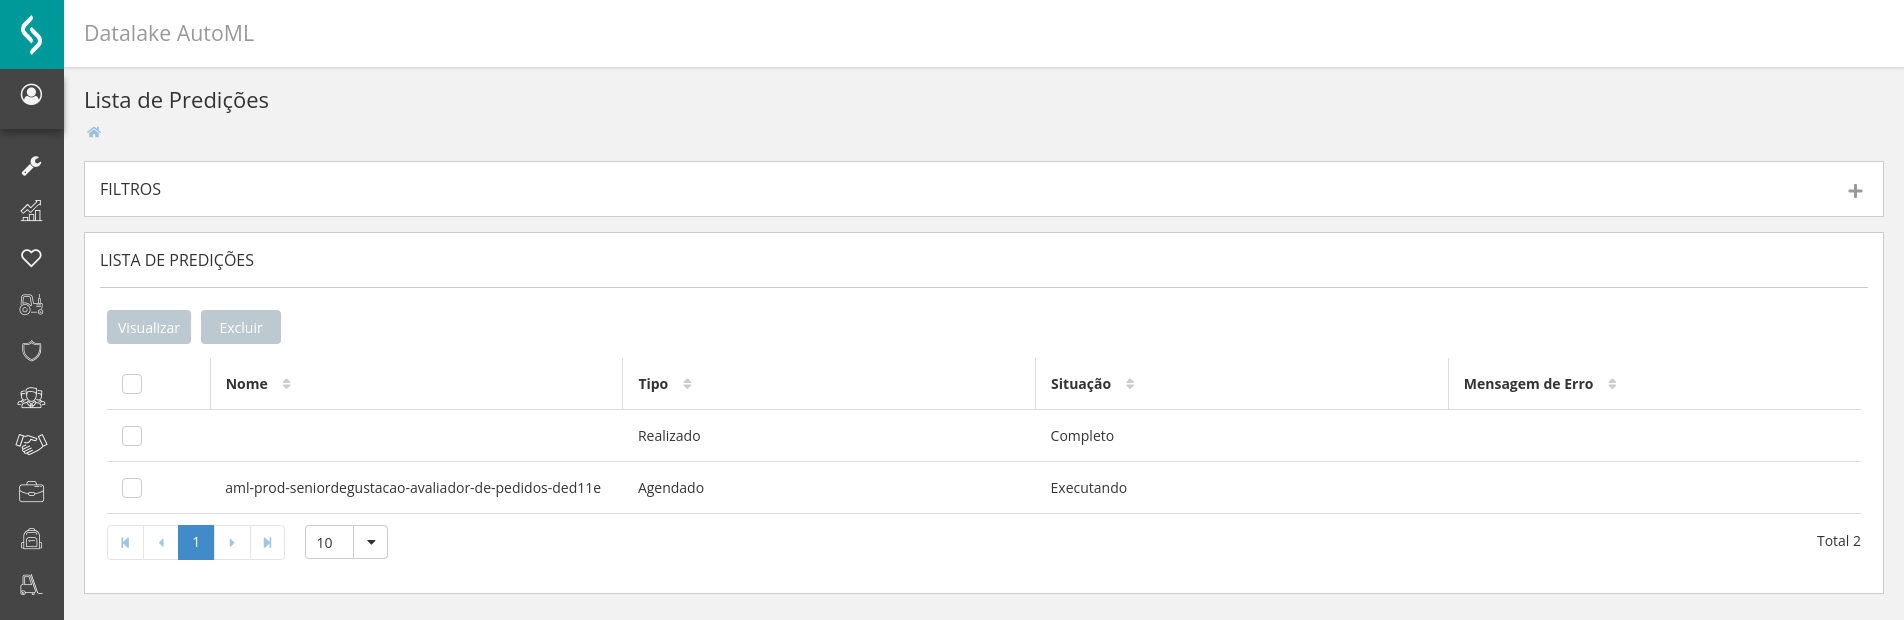Screen dimensions: 1904x620
Task: Expand the FILTROS panel with plus icon
Action: pos(1855,190)
